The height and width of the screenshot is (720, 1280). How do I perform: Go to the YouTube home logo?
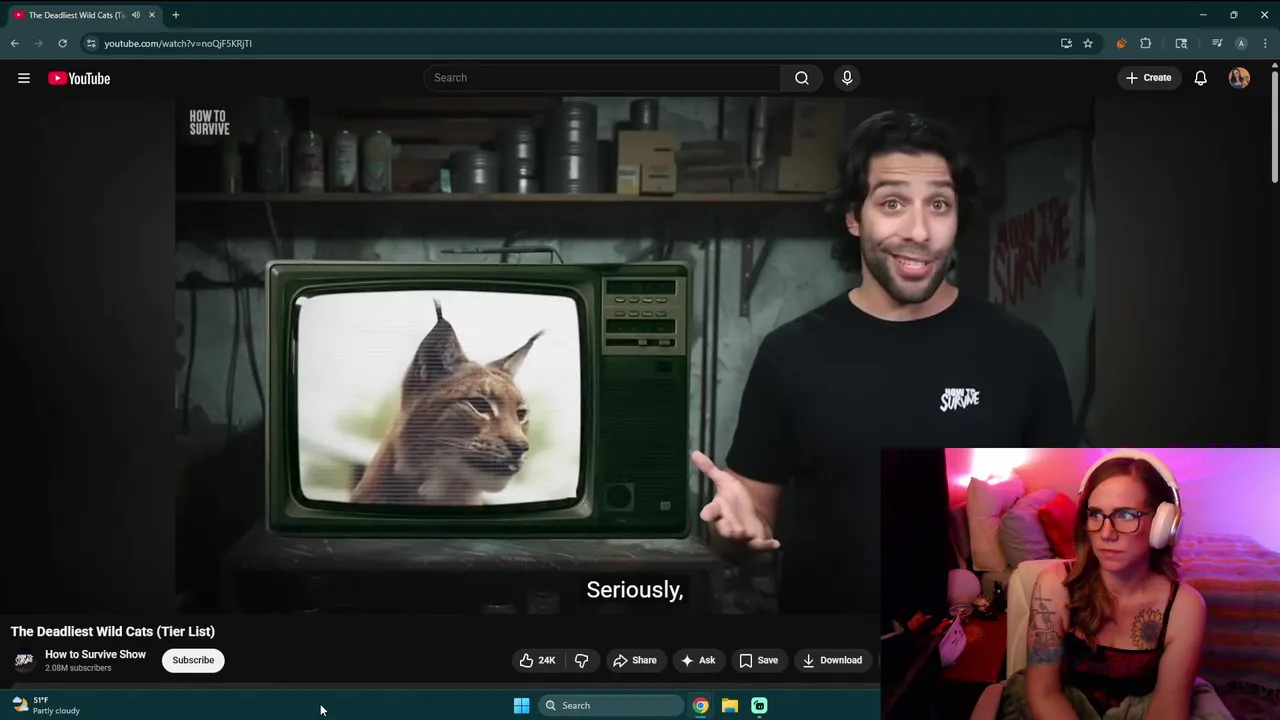point(79,78)
